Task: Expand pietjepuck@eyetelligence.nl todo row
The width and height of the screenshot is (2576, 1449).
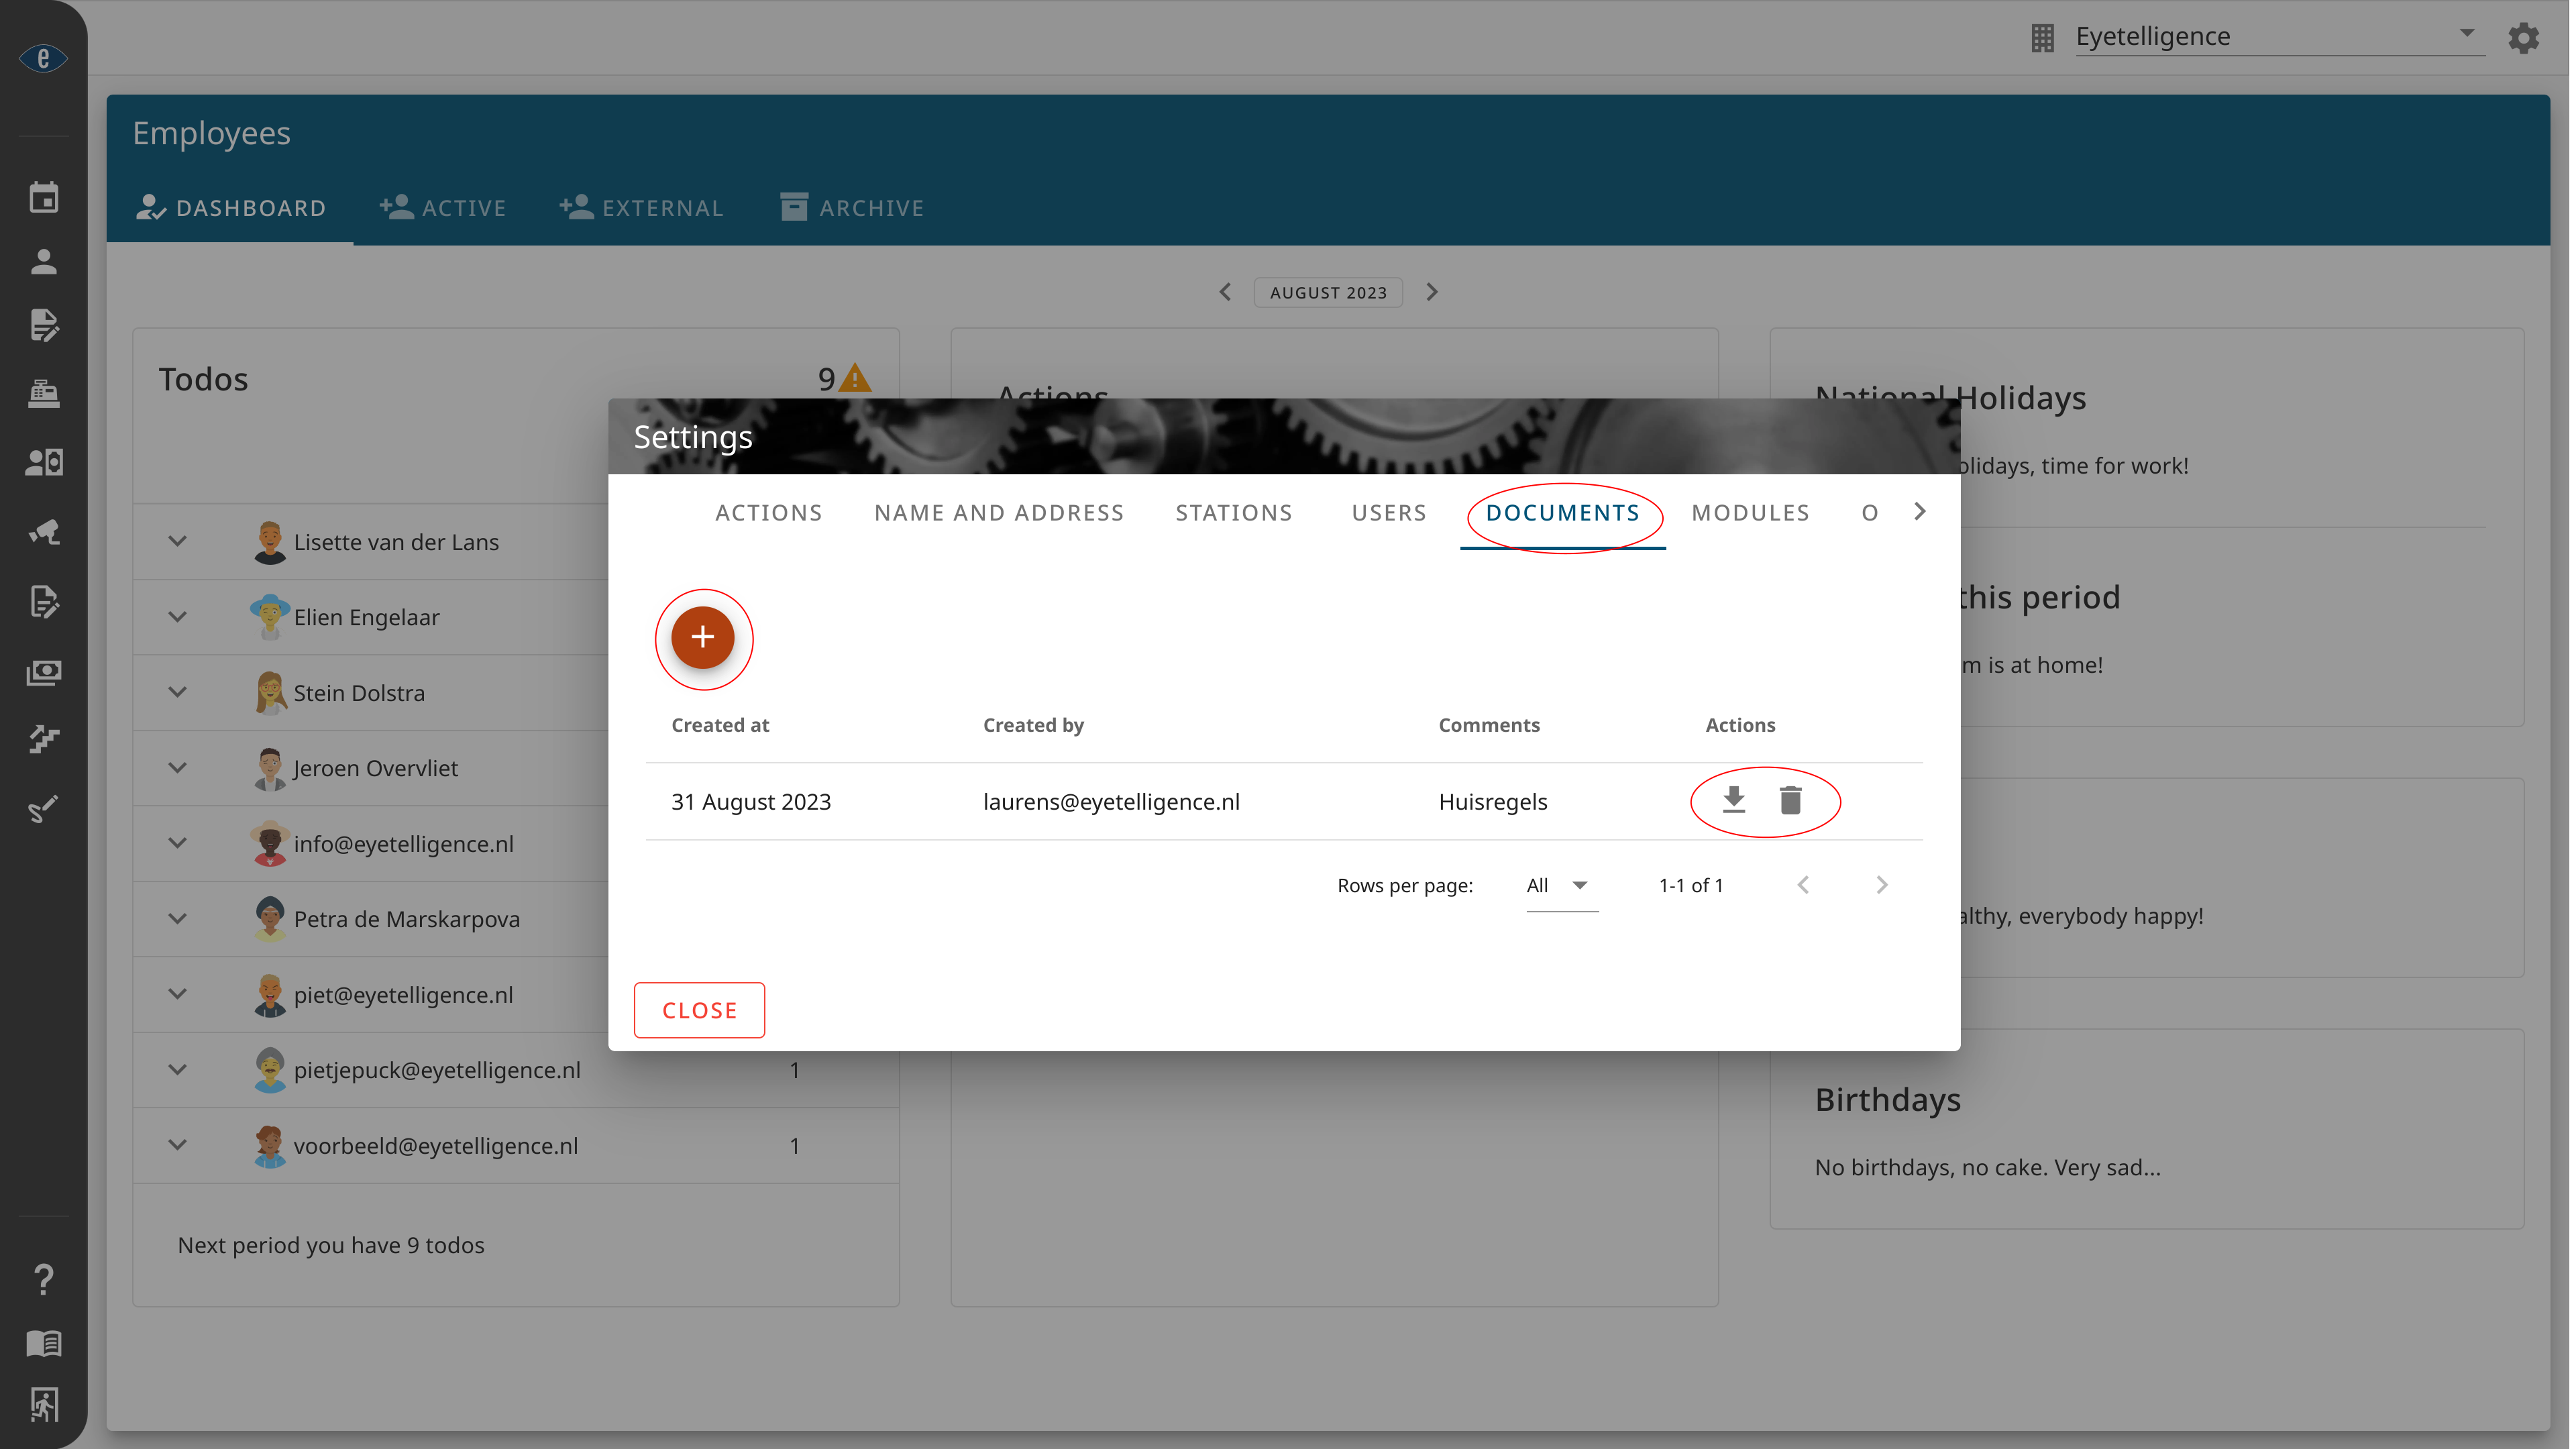Action: click(x=177, y=1069)
